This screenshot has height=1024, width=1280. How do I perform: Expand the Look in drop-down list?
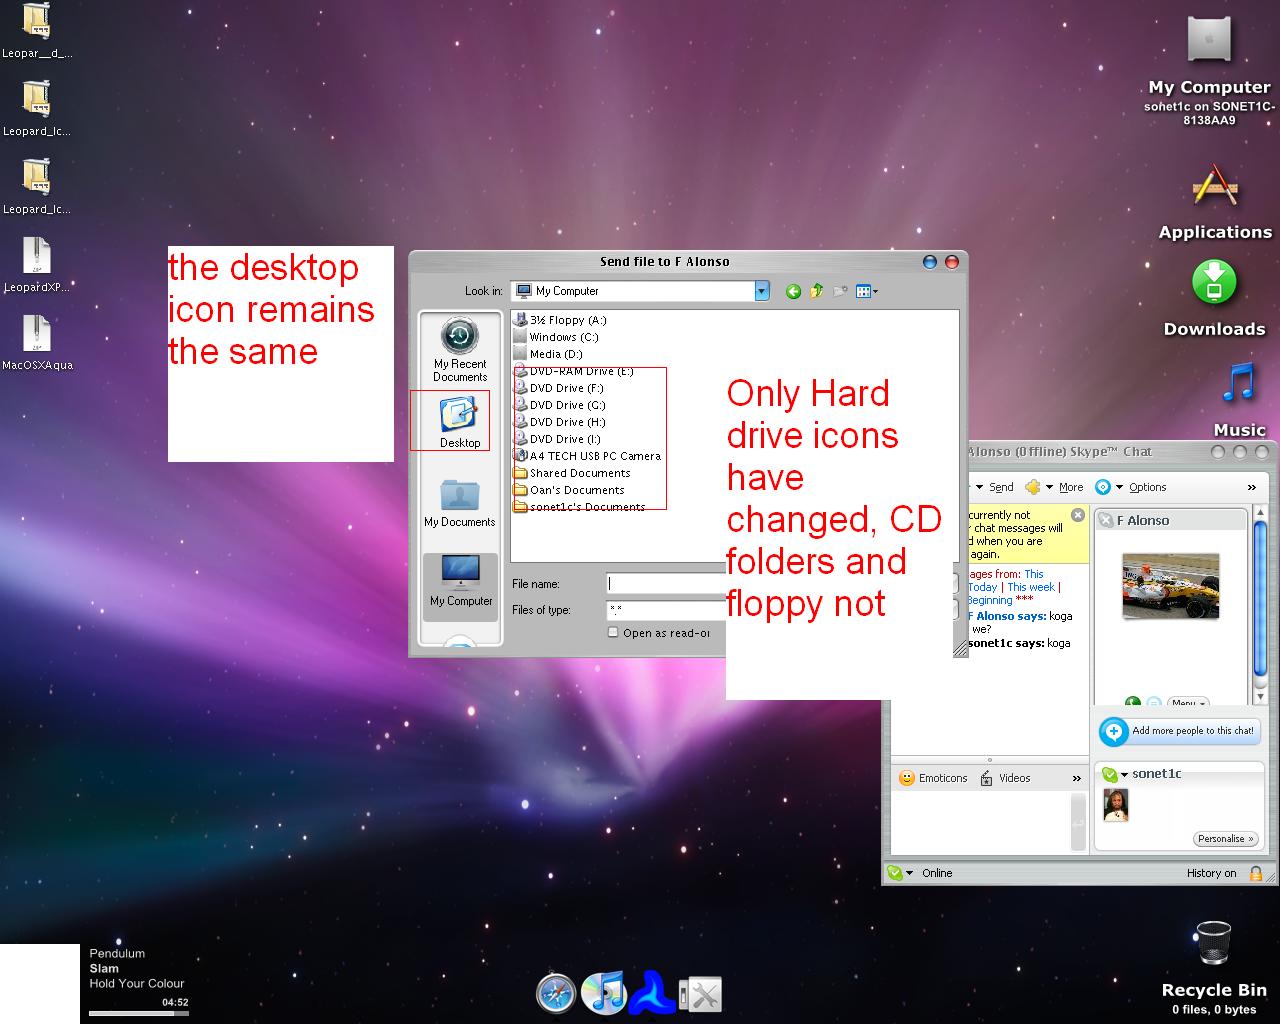tap(761, 291)
